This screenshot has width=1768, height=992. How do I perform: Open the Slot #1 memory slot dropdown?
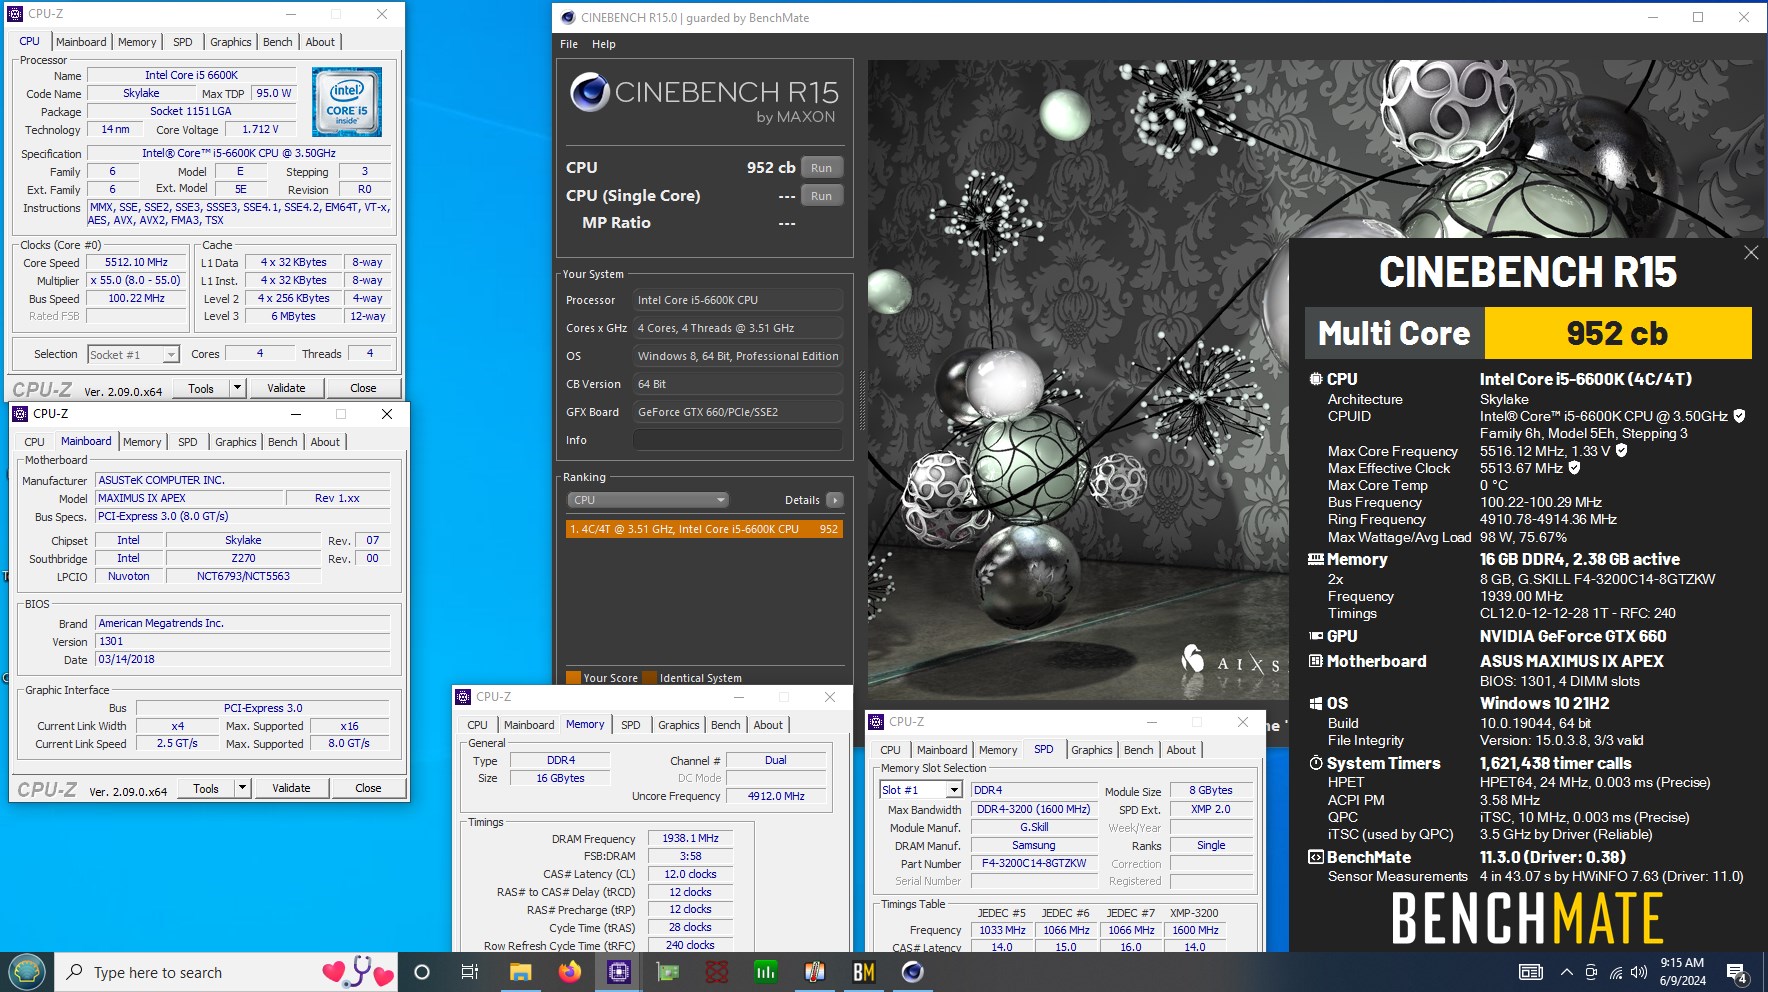click(920, 790)
